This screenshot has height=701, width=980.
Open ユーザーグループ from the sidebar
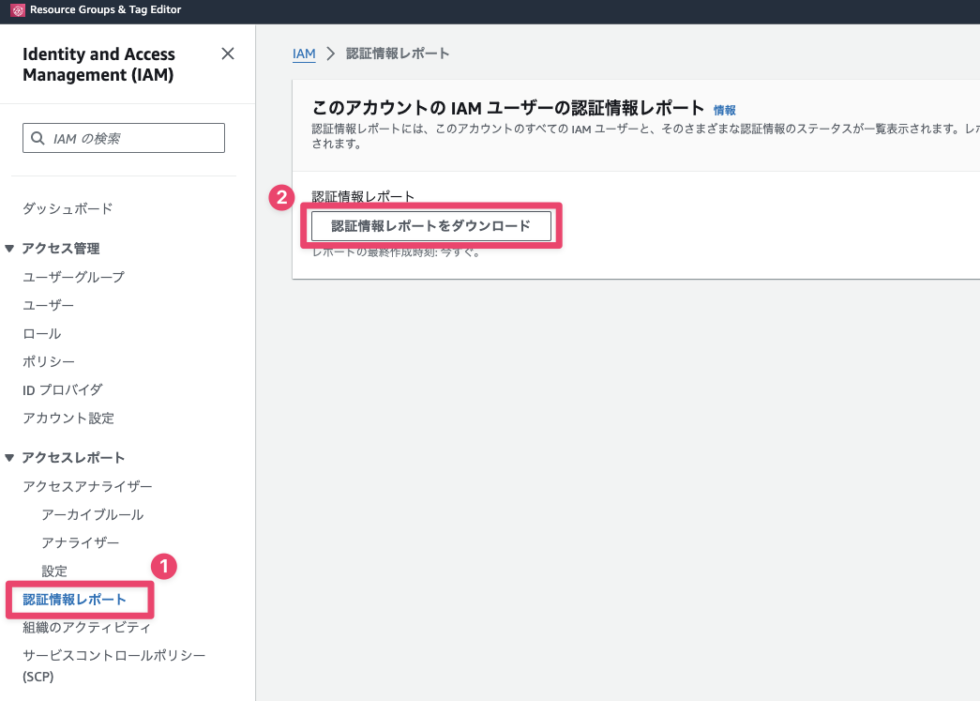click(x=72, y=276)
